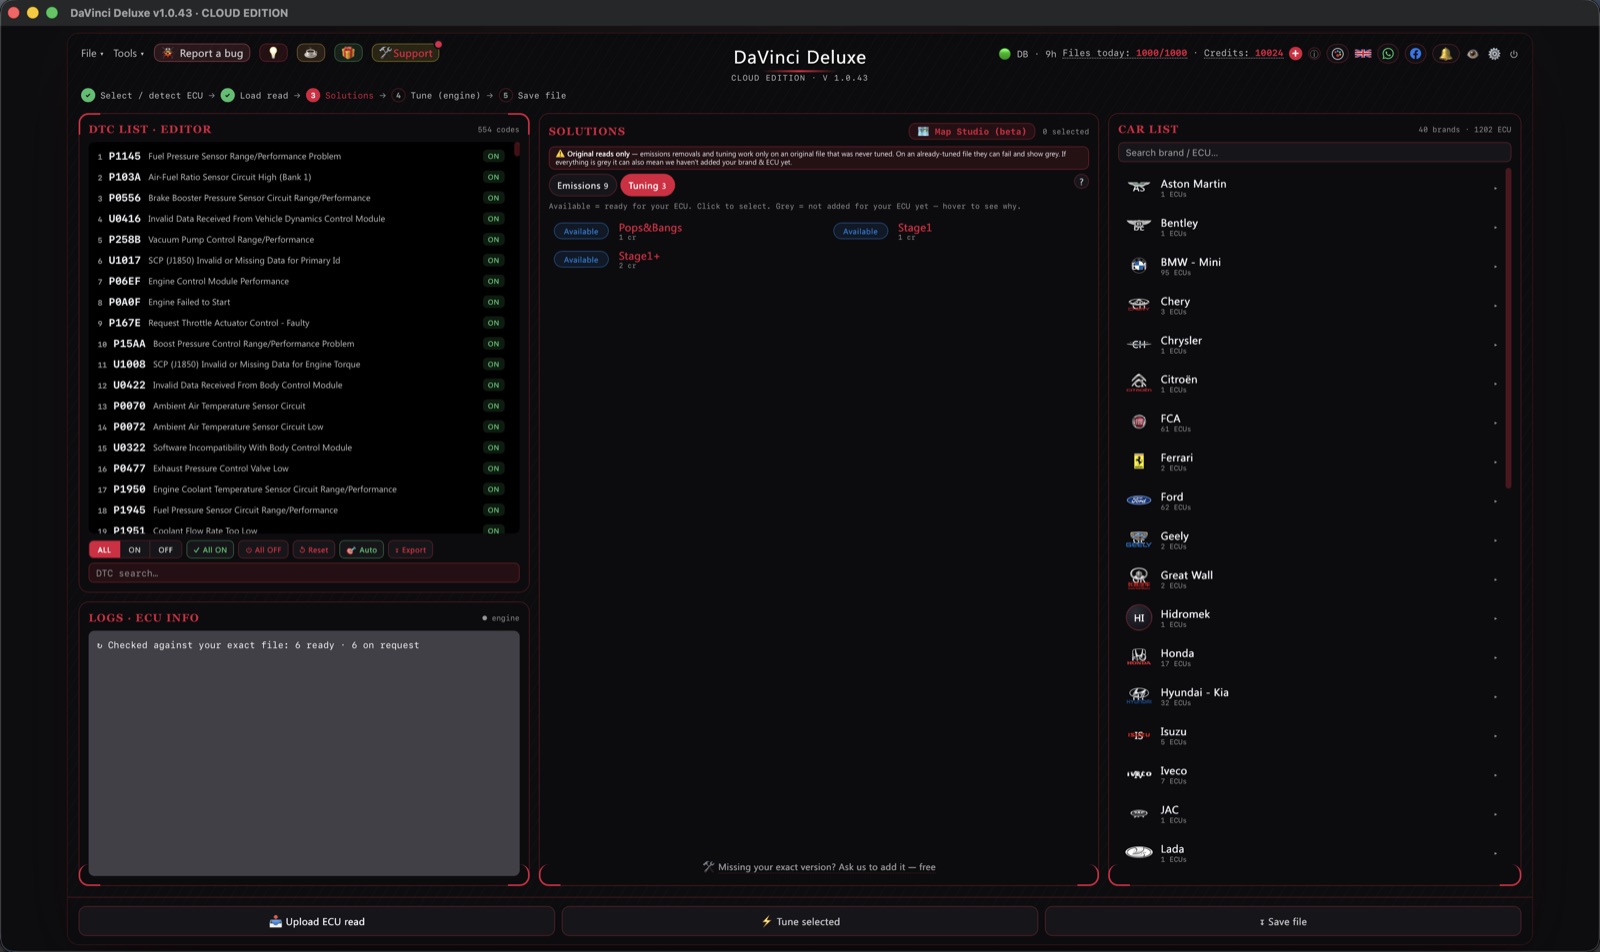
Task: Toggle ON switch for DTC P0070
Action: [x=493, y=406]
